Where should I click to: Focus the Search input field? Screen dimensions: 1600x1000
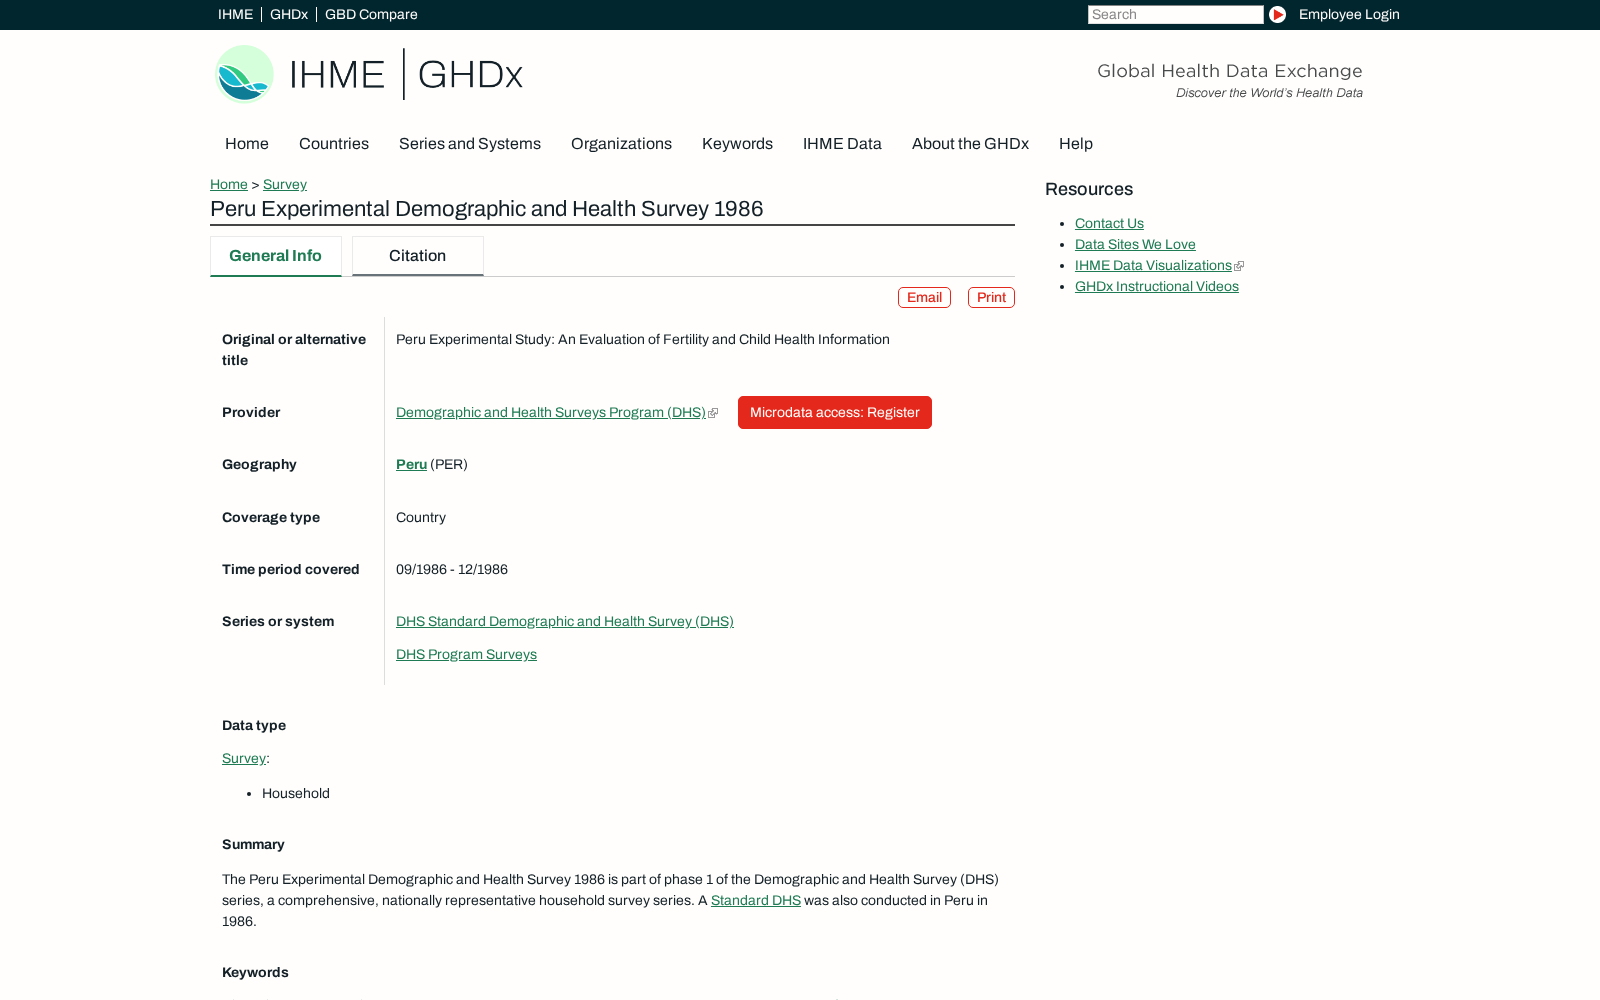click(x=1175, y=14)
